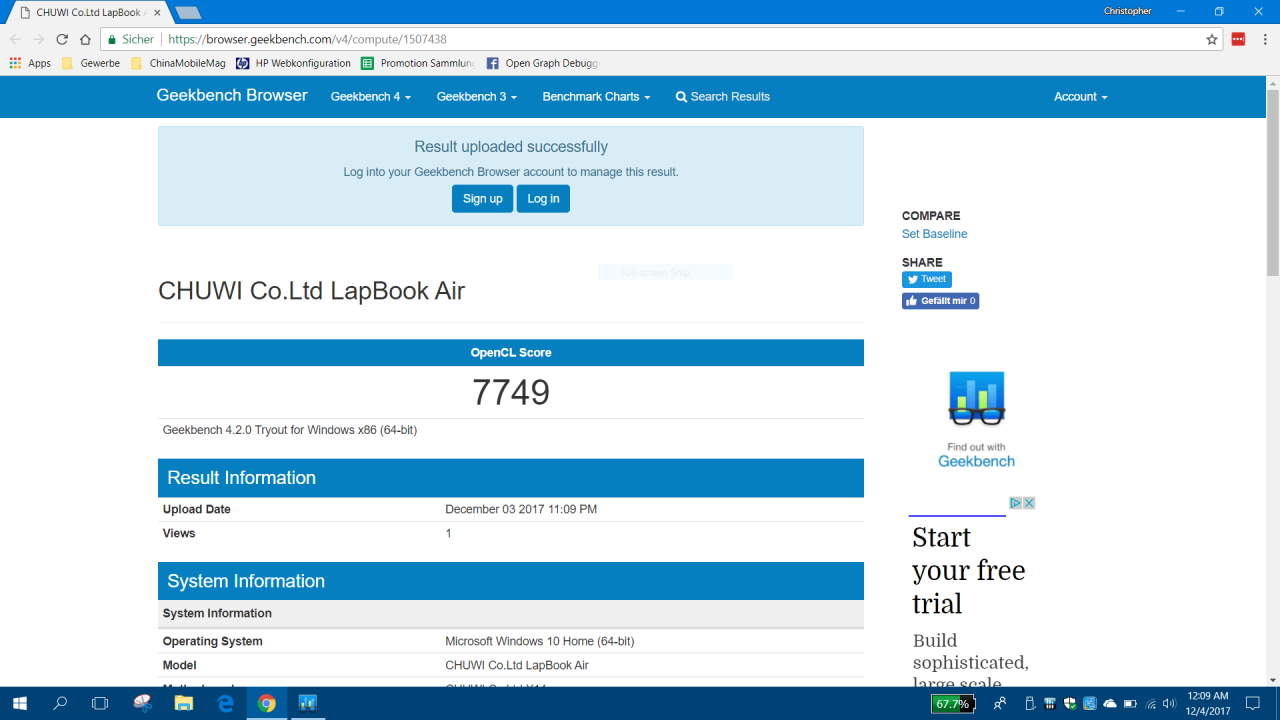Close the ad with the X icon

[1028, 503]
